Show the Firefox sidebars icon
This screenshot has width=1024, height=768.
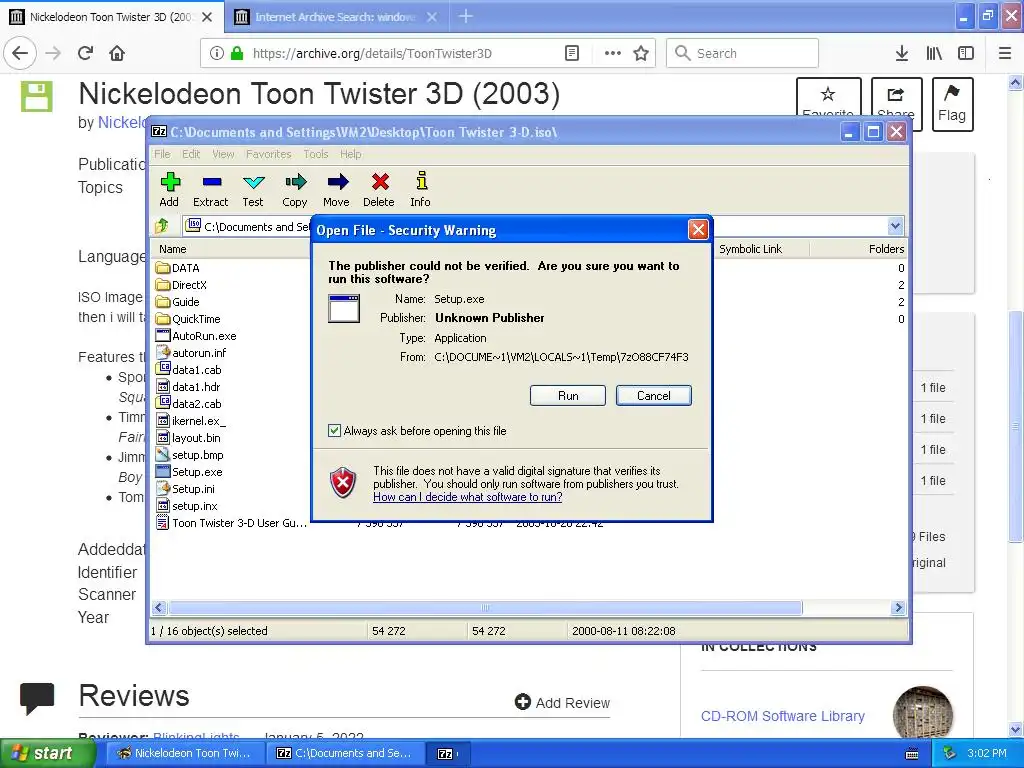coord(966,53)
